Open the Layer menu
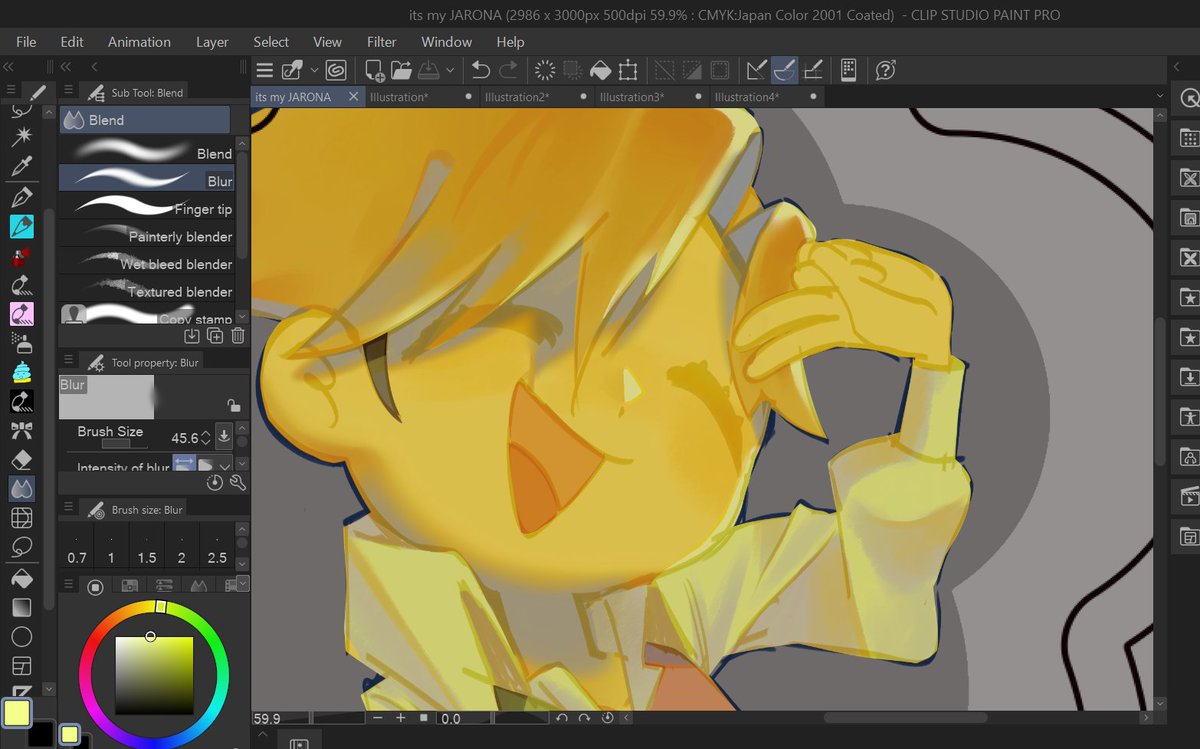The height and width of the screenshot is (749, 1200). click(x=212, y=42)
